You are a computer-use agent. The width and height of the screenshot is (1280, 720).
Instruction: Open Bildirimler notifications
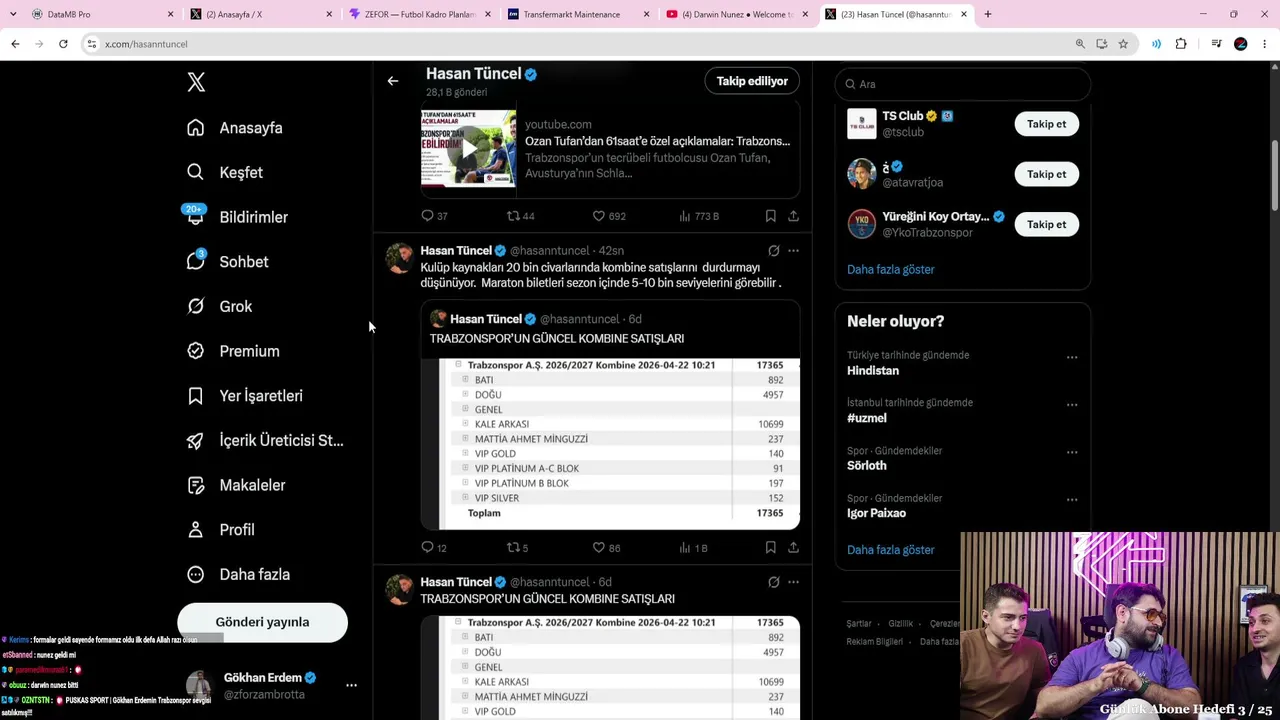coord(237,217)
